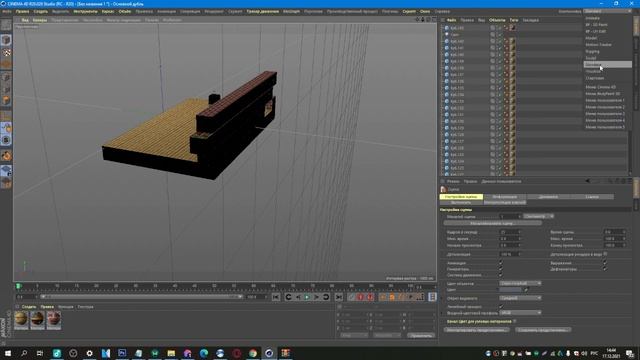
Task: Open the Обрез видового dropdown
Action: pos(520,298)
